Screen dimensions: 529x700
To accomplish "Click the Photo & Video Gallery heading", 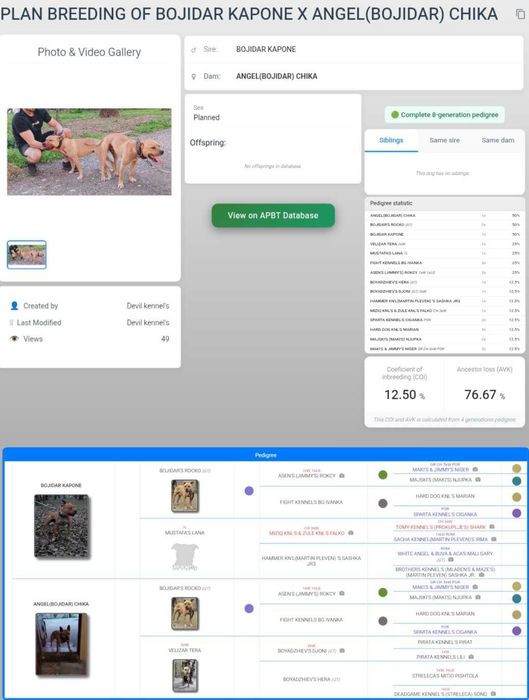I will coord(89,52).
